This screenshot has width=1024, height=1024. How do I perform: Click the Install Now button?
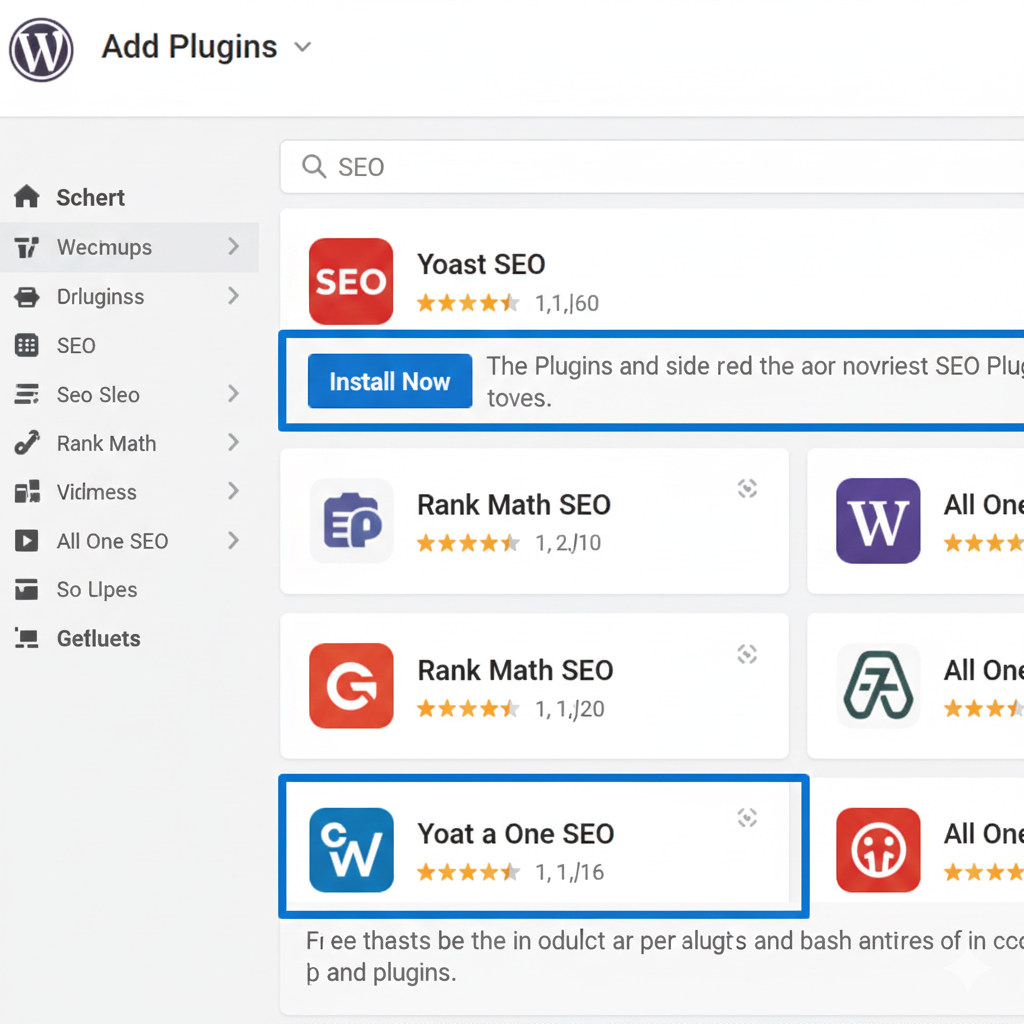(x=390, y=381)
